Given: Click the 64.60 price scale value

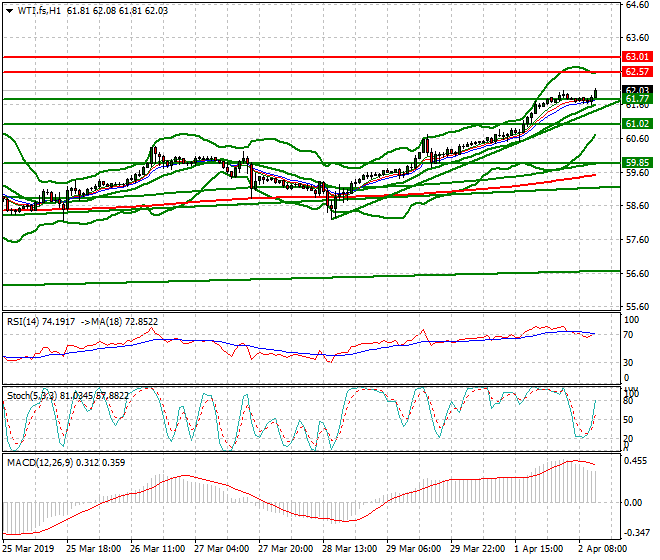Looking at the screenshot, I should tap(637, 5).
